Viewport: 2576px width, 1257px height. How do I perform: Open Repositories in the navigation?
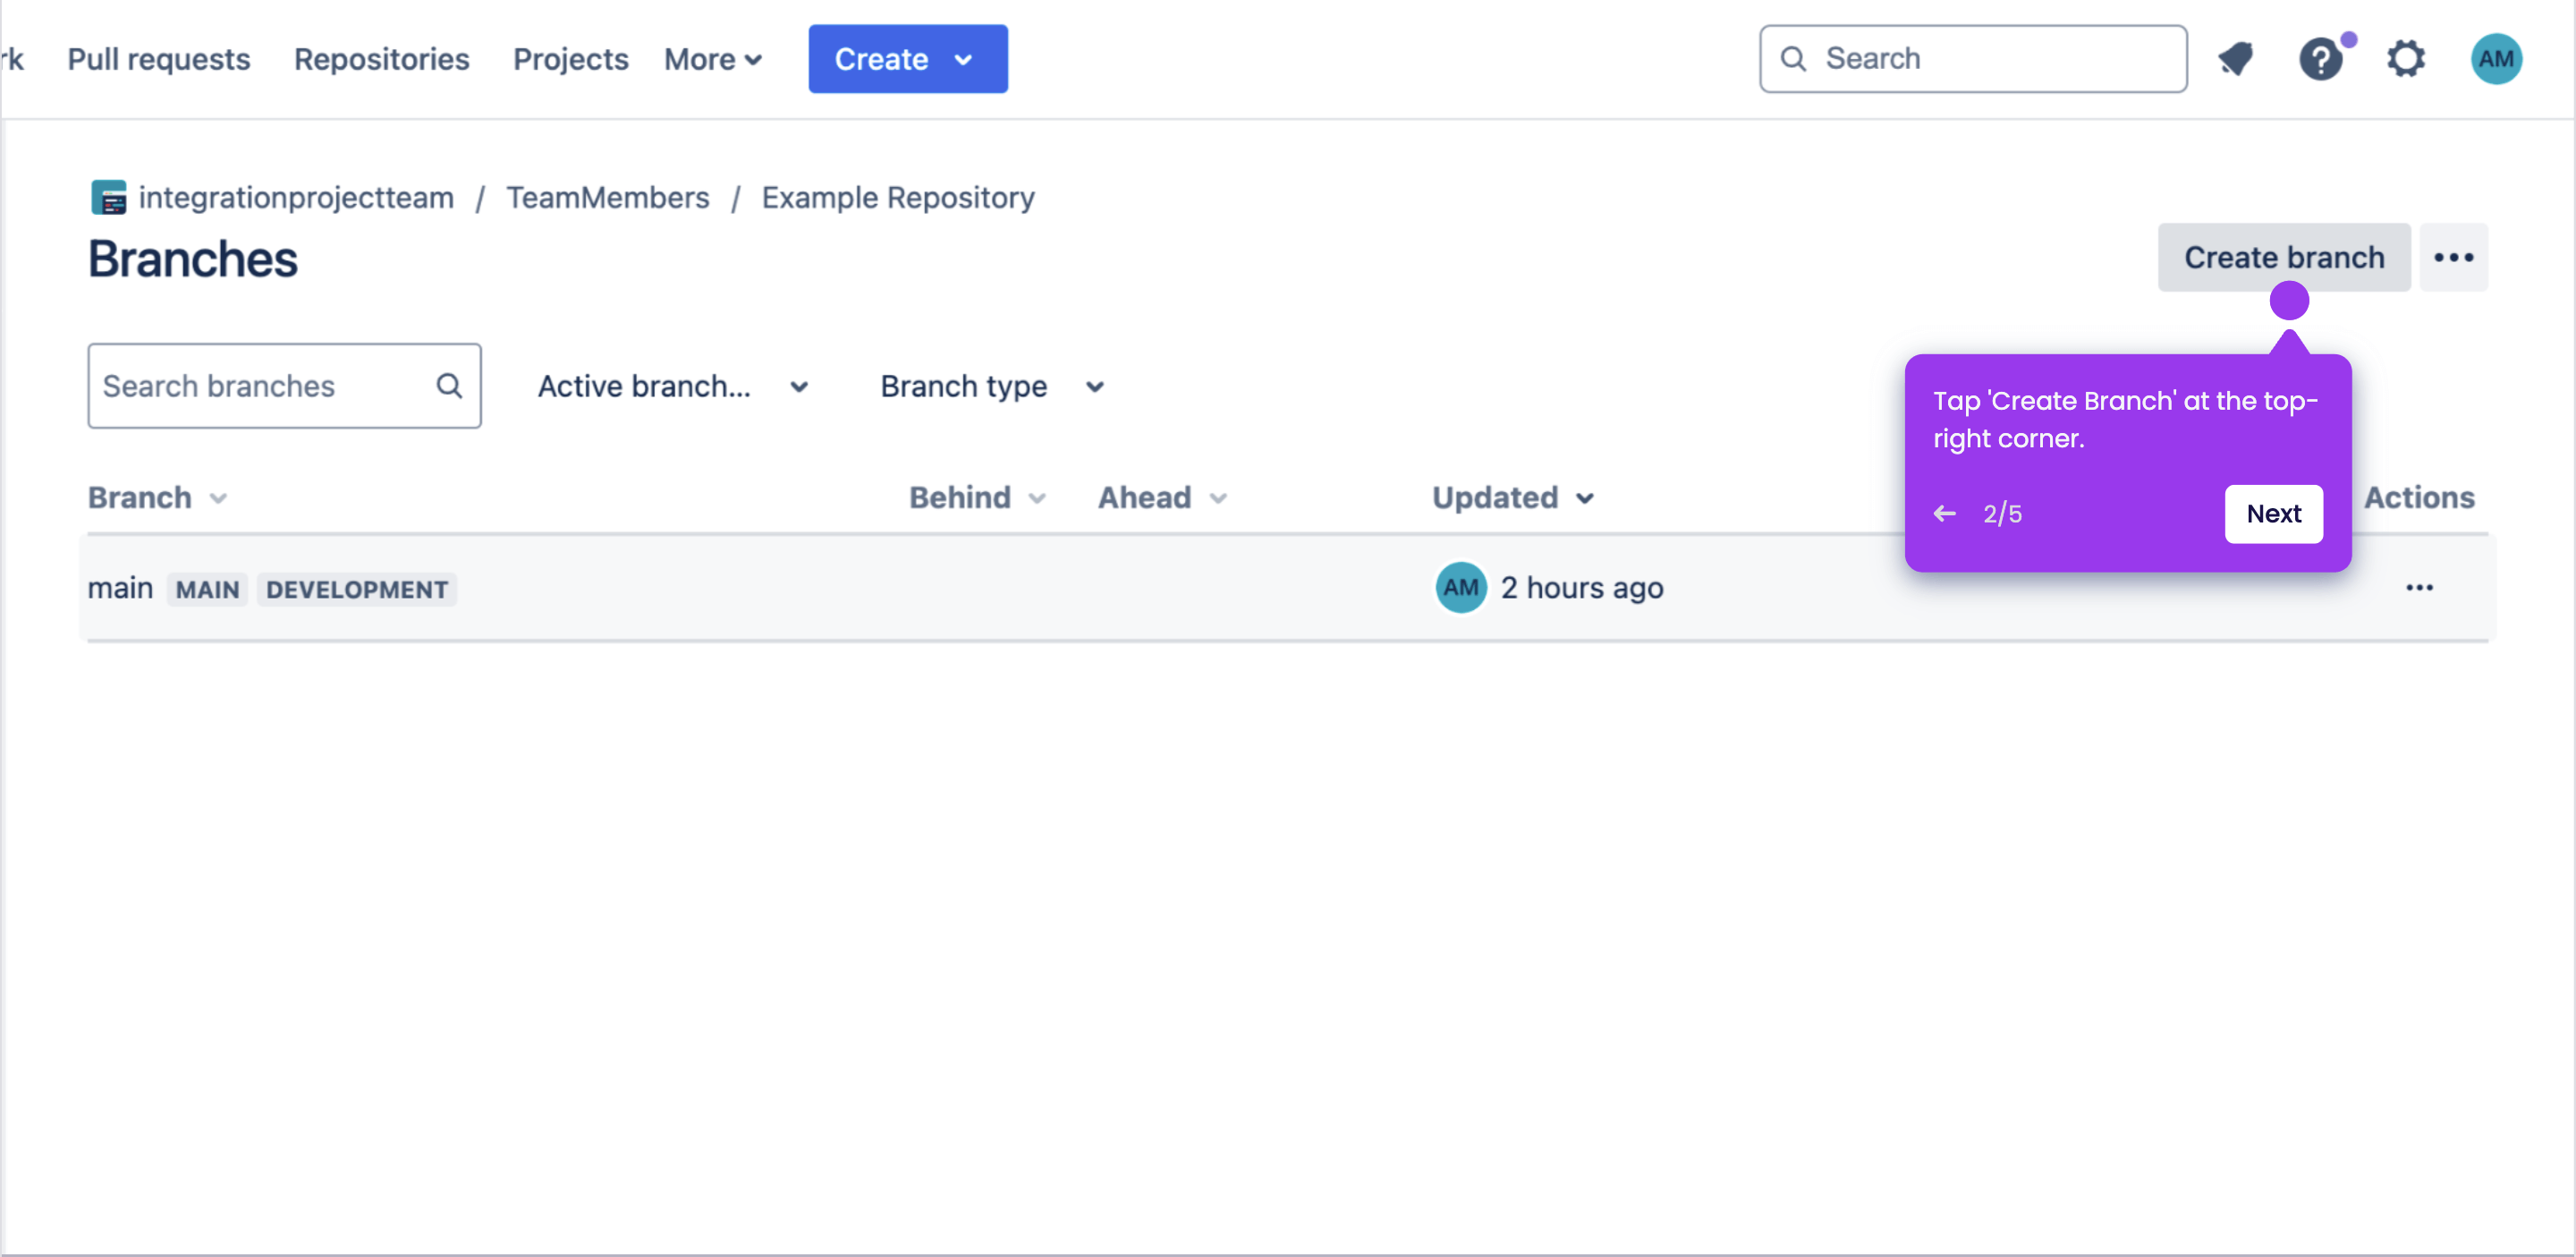(x=381, y=60)
